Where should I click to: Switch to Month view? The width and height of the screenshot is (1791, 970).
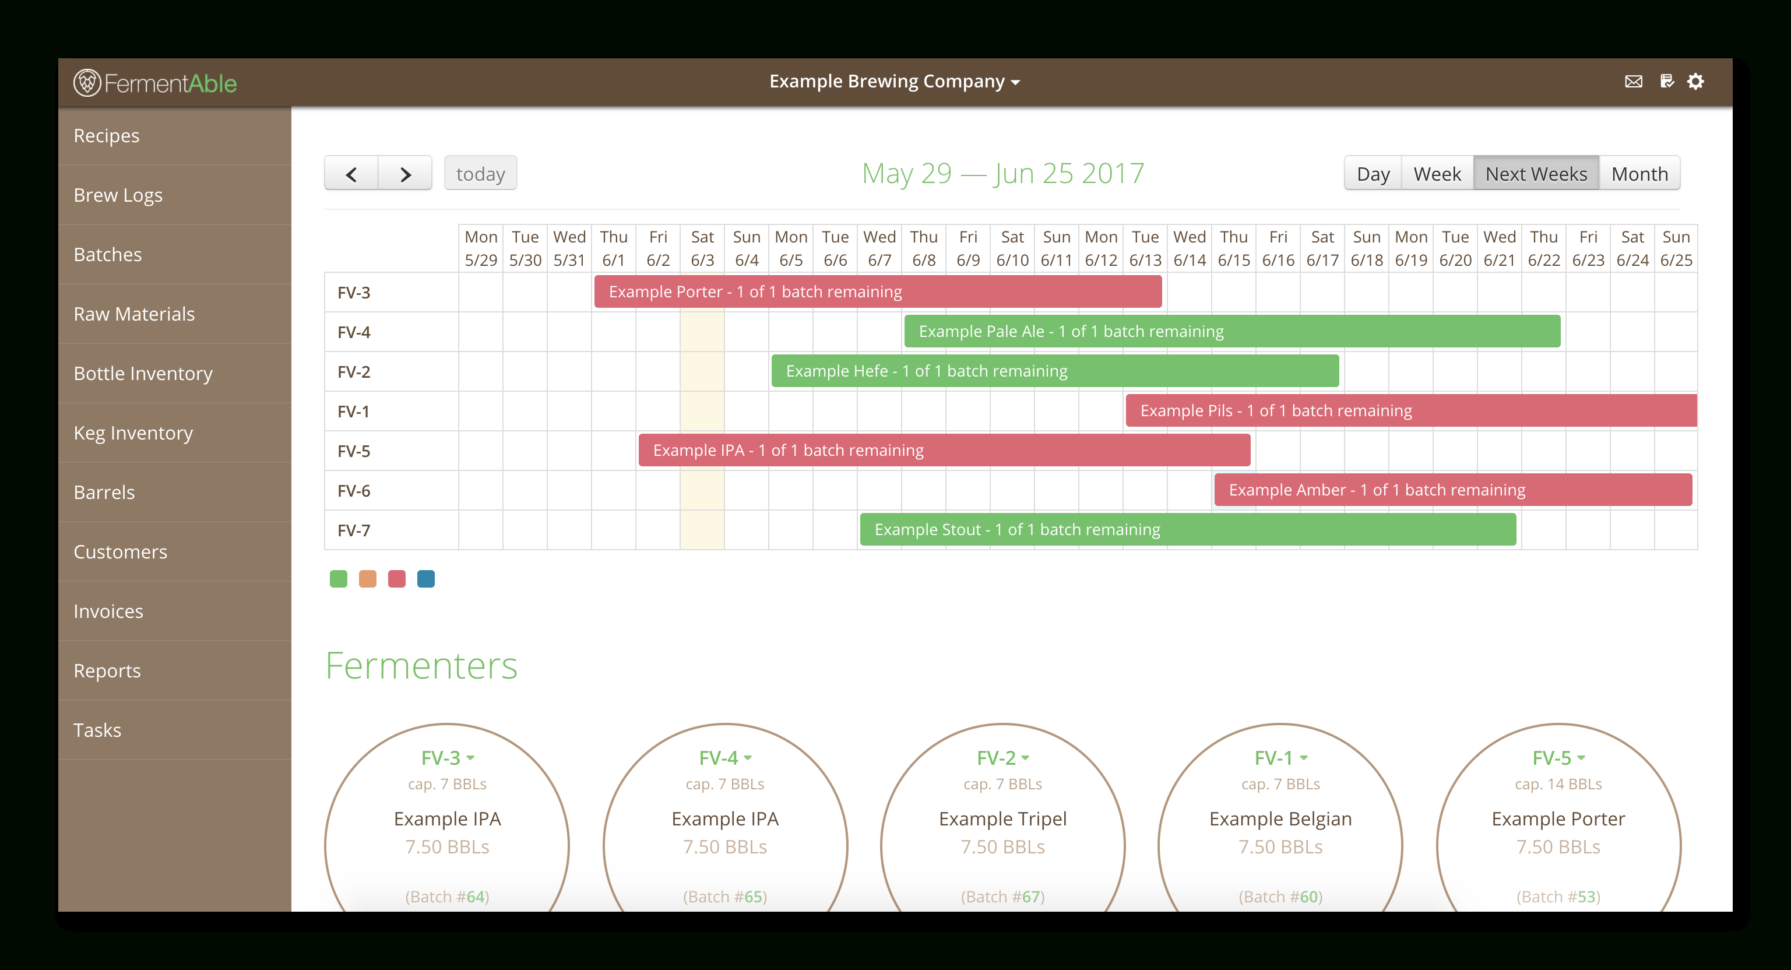tap(1639, 173)
